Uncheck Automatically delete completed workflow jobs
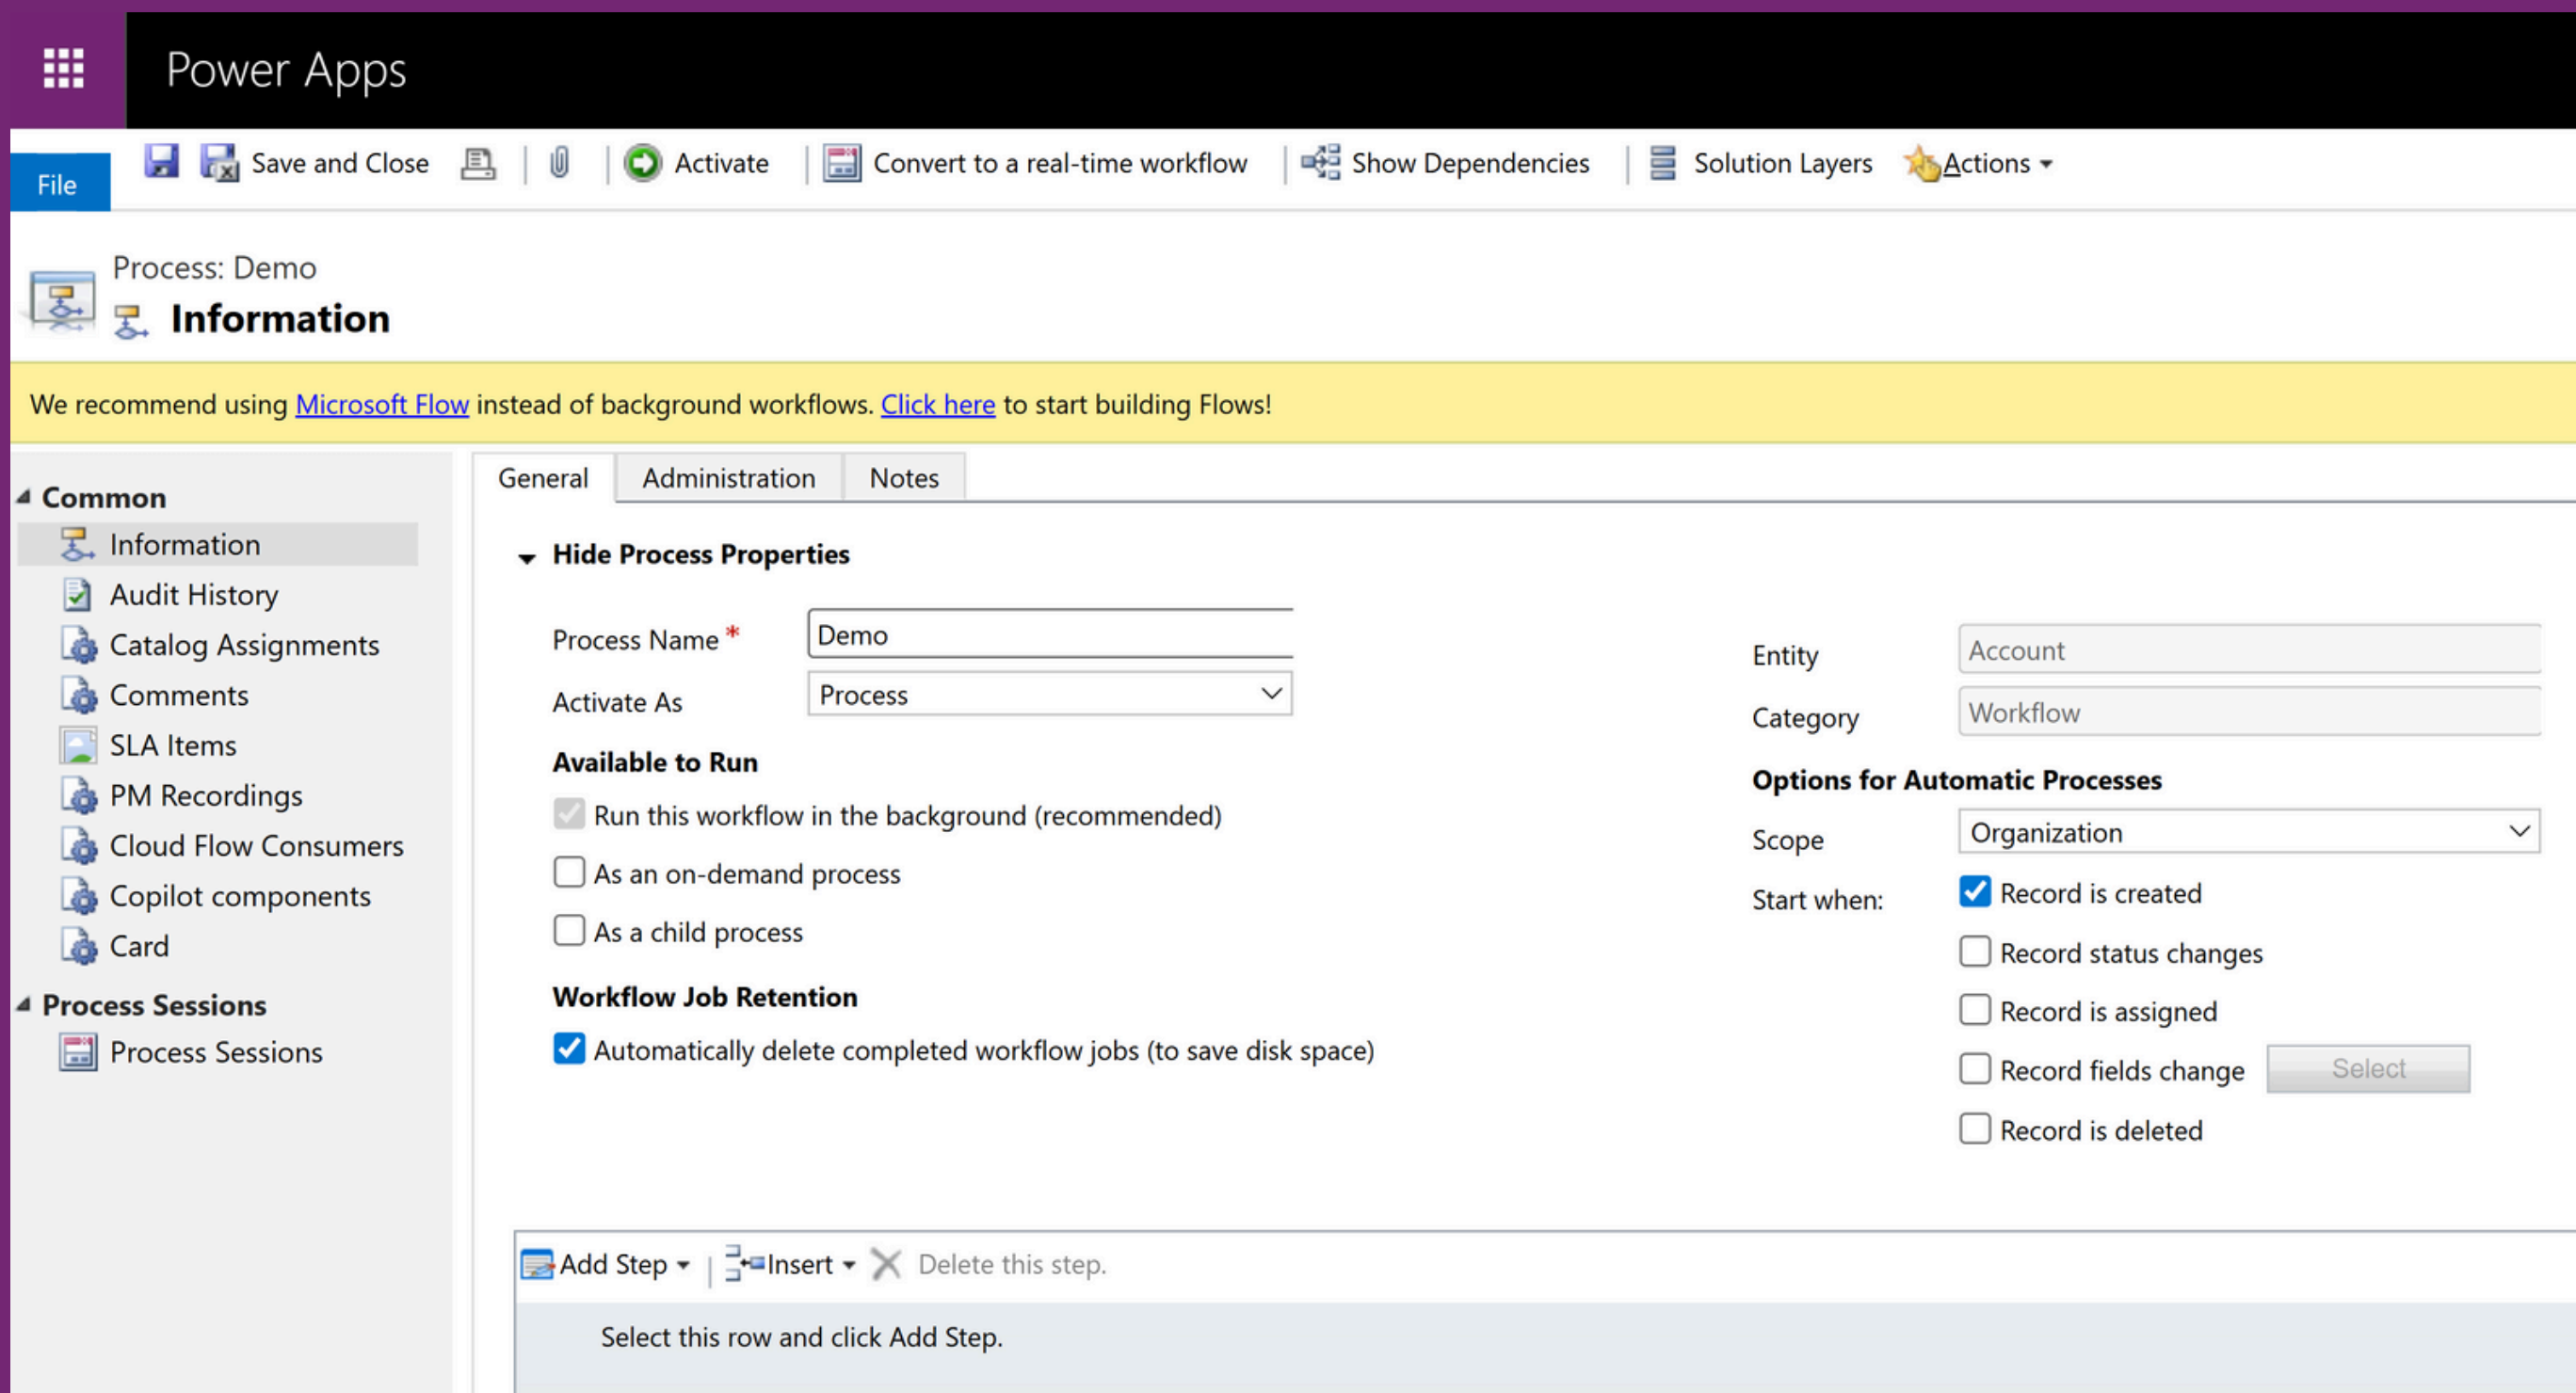Image resolution: width=2576 pixels, height=1393 pixels. [x=569, y=1049]
